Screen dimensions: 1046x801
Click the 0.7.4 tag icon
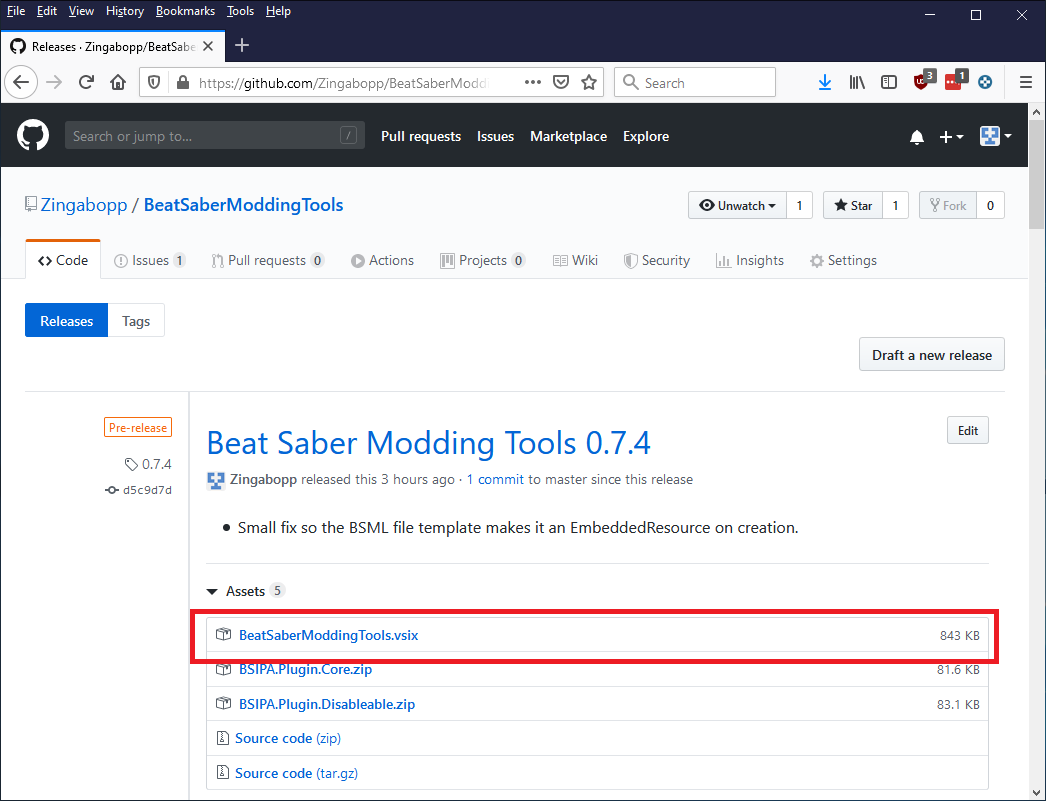[x=131, y=464]
